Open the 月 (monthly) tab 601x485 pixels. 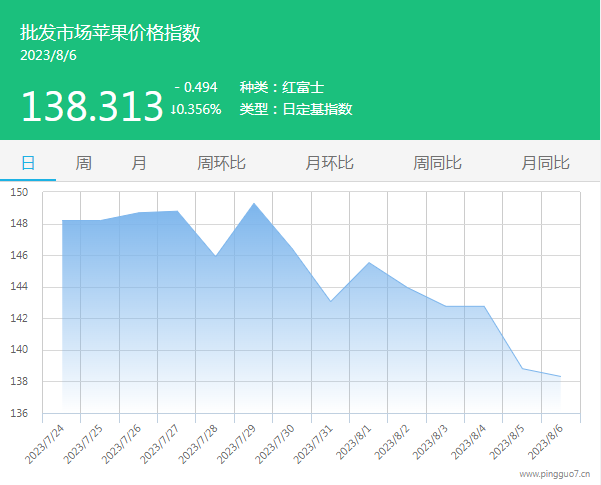(139, 162)
